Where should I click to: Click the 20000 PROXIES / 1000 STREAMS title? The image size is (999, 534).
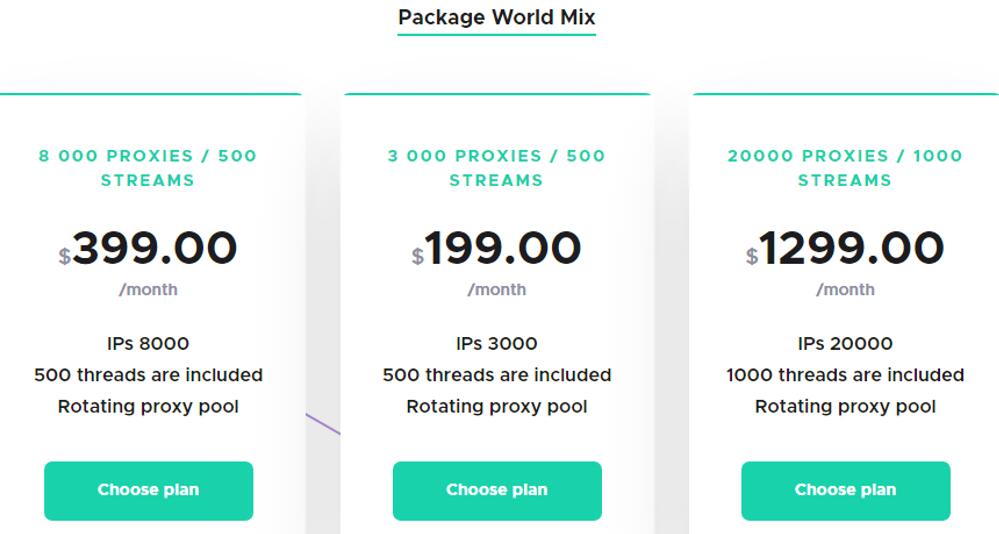pos(845,168)
